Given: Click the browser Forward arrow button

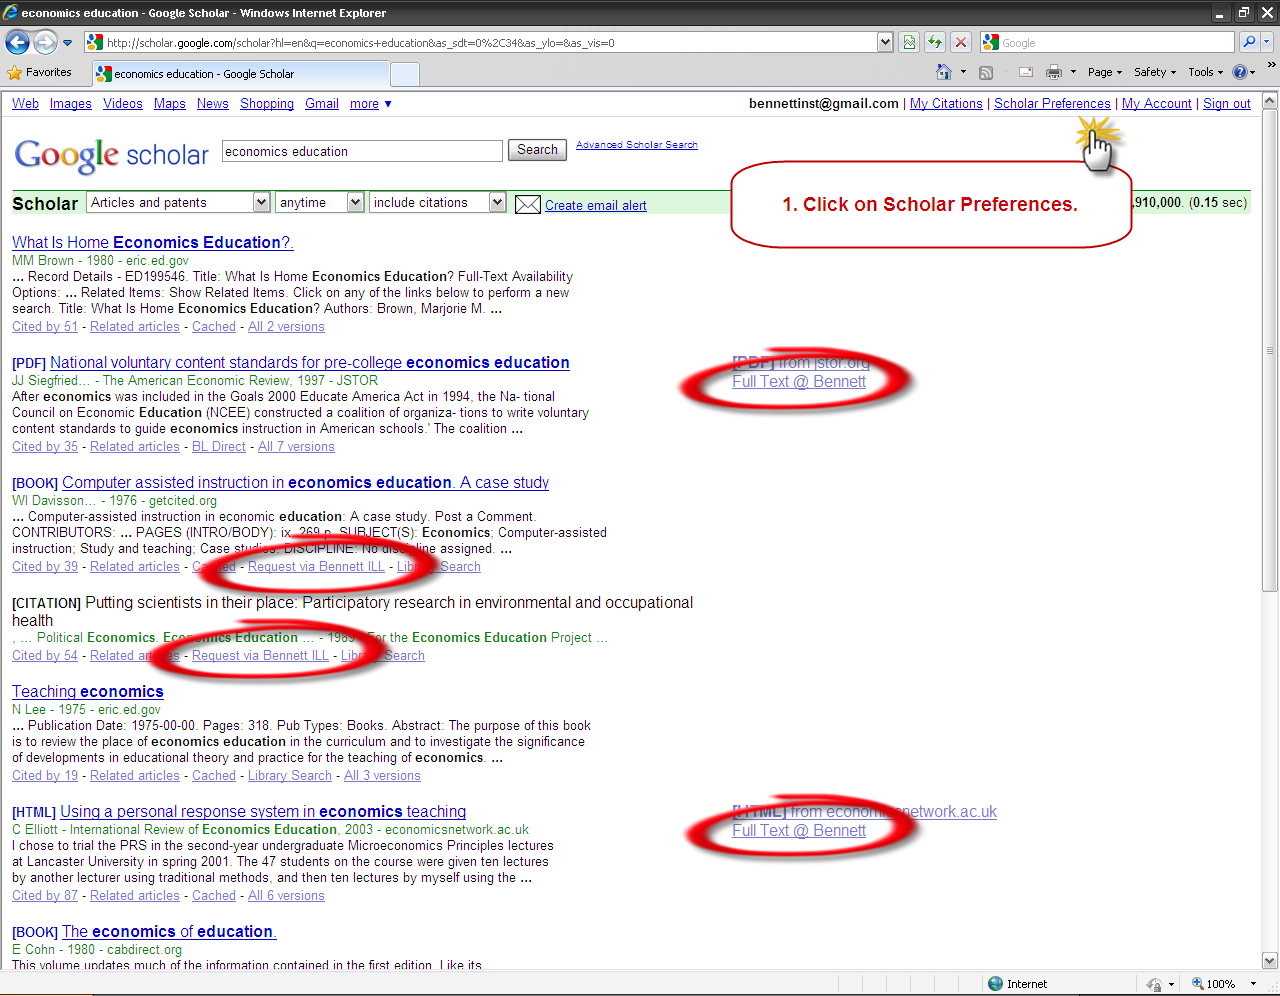Looking at the screenshot, I should [45, 43].
